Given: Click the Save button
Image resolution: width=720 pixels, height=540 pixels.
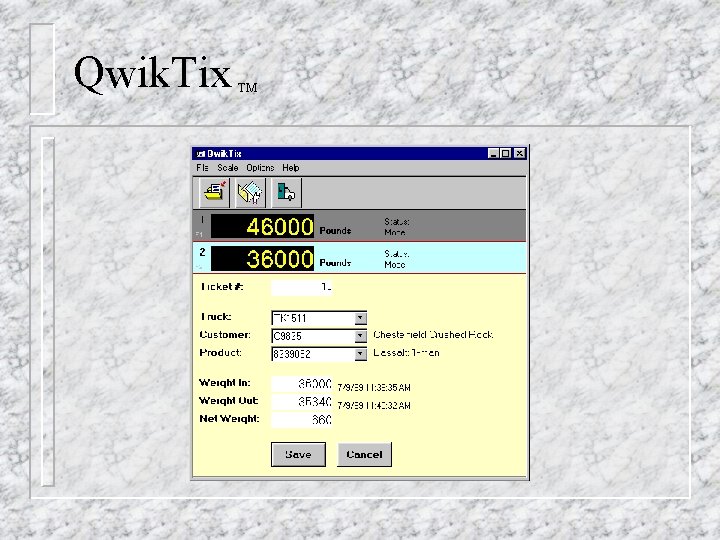Looking at the screenshot, I should pos(298,455).
